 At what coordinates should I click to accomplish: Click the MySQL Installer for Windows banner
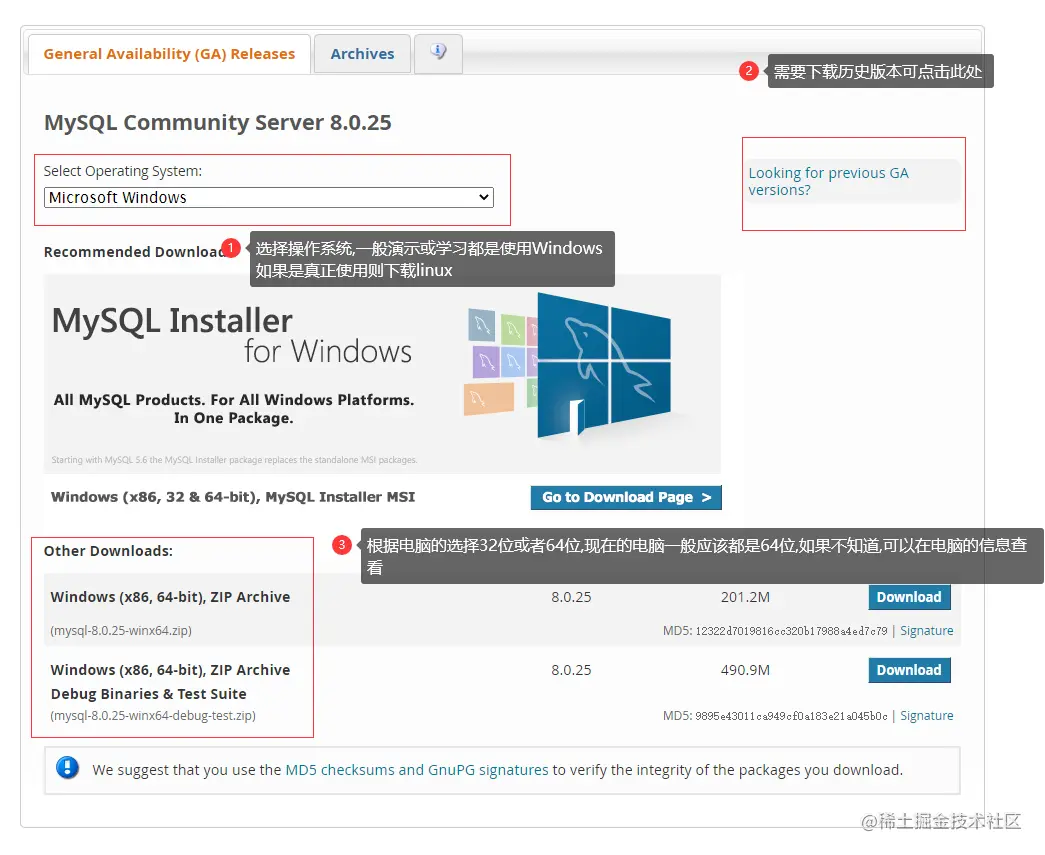[382, 374]
